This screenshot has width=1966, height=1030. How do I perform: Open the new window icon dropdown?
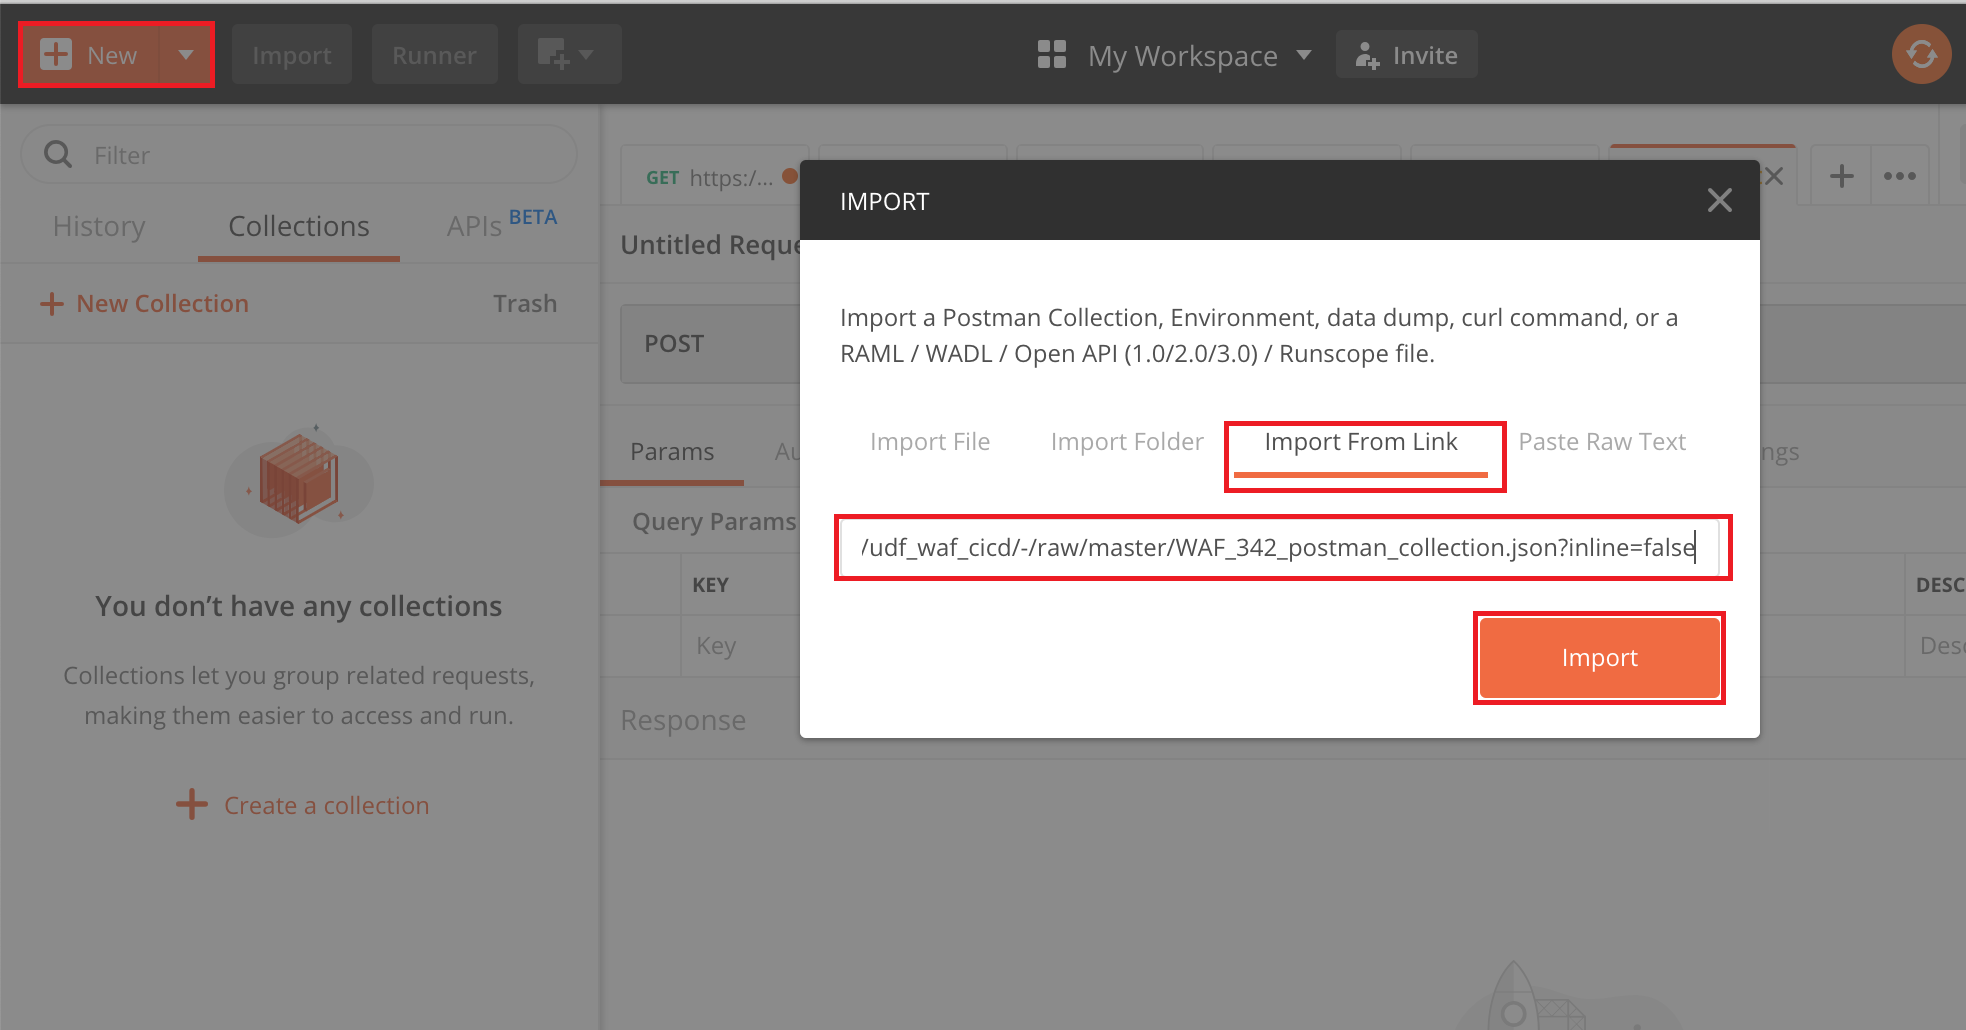[569, 54]
